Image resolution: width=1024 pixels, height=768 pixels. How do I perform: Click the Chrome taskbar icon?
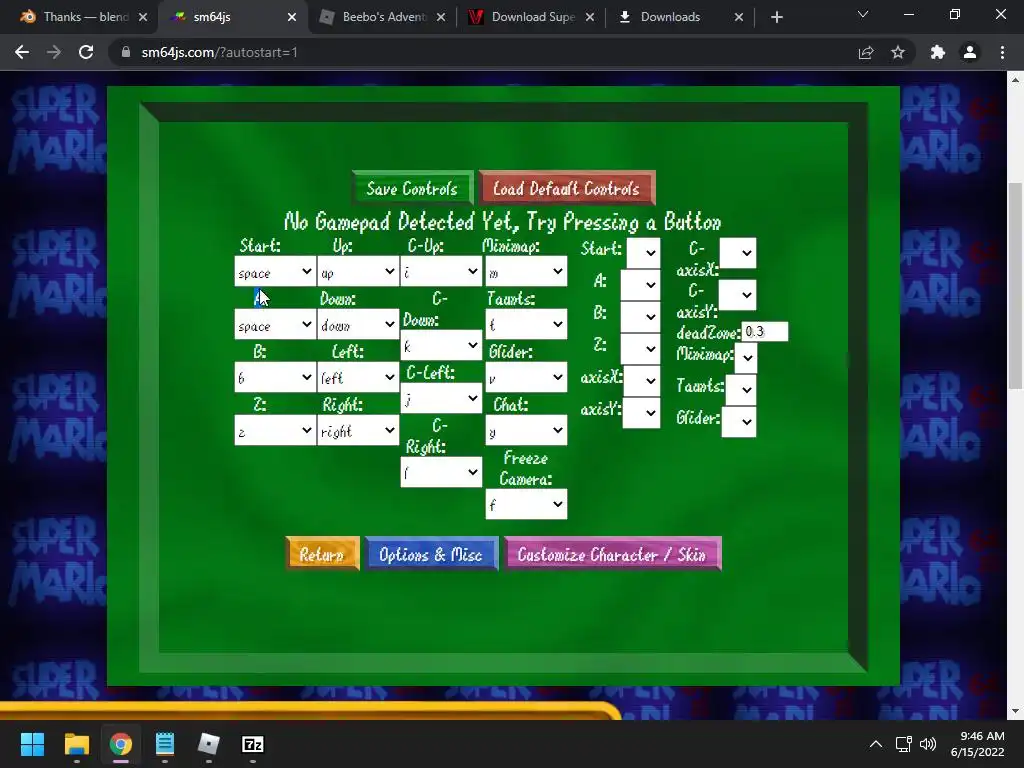120,744
